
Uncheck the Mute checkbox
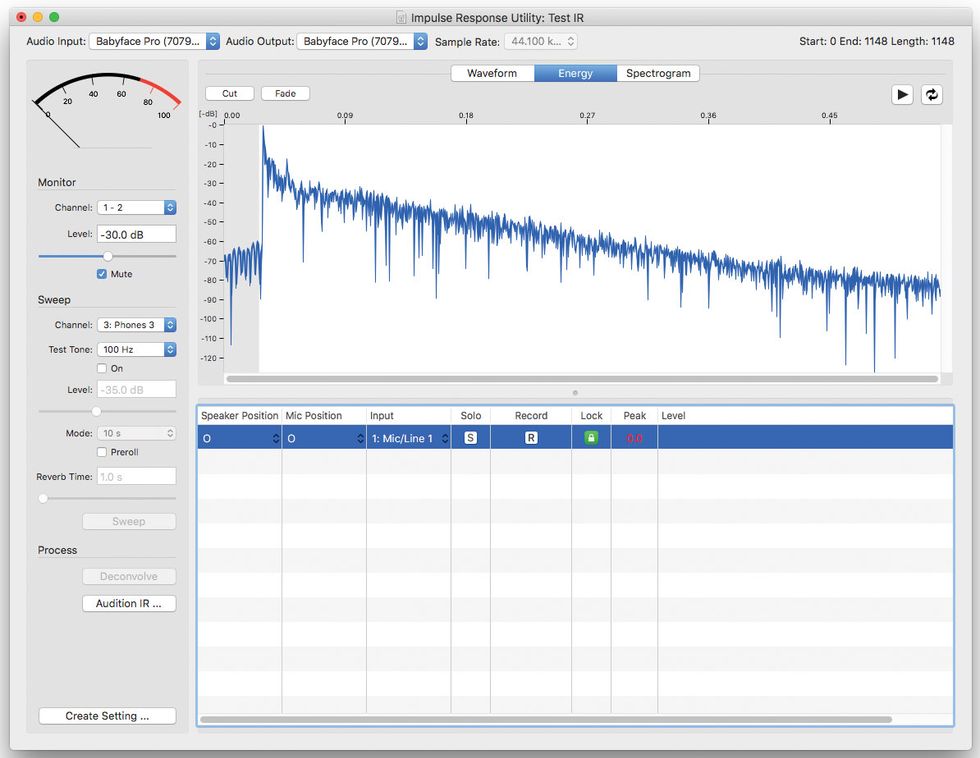pyautogui.click(x=102, y=274)
